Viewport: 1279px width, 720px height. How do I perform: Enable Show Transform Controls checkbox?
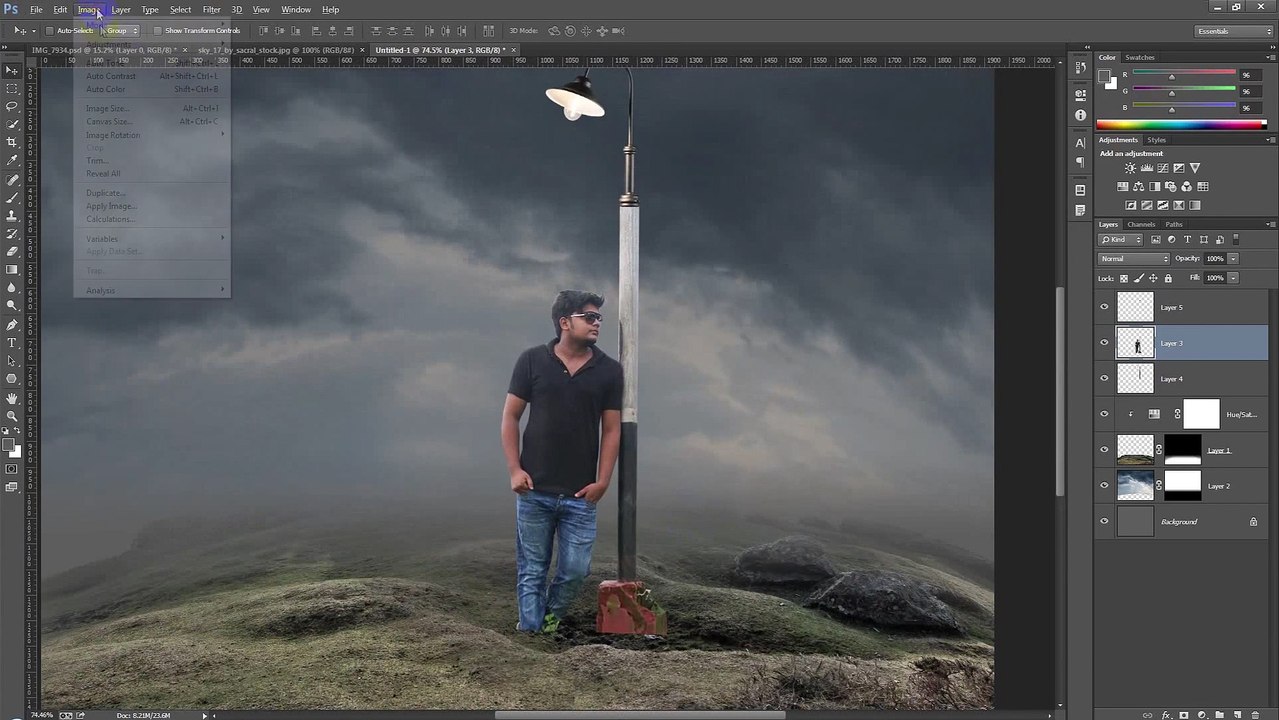point(157,31)
